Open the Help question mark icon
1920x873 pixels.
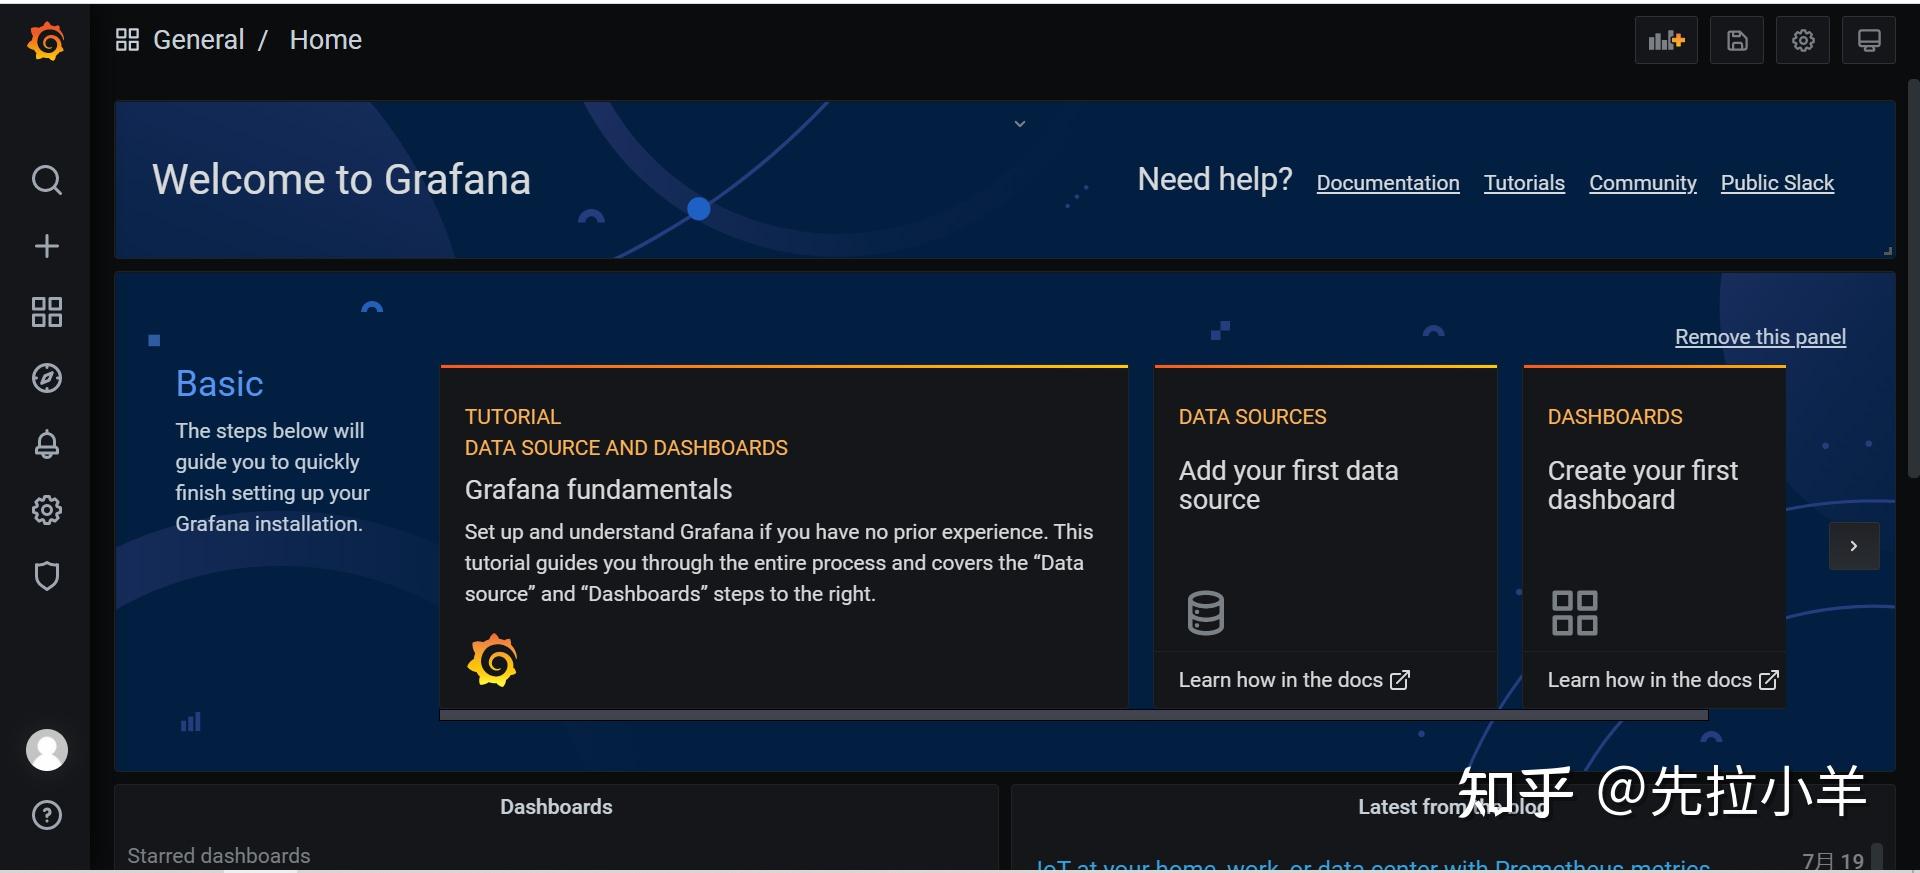point(46,815)
